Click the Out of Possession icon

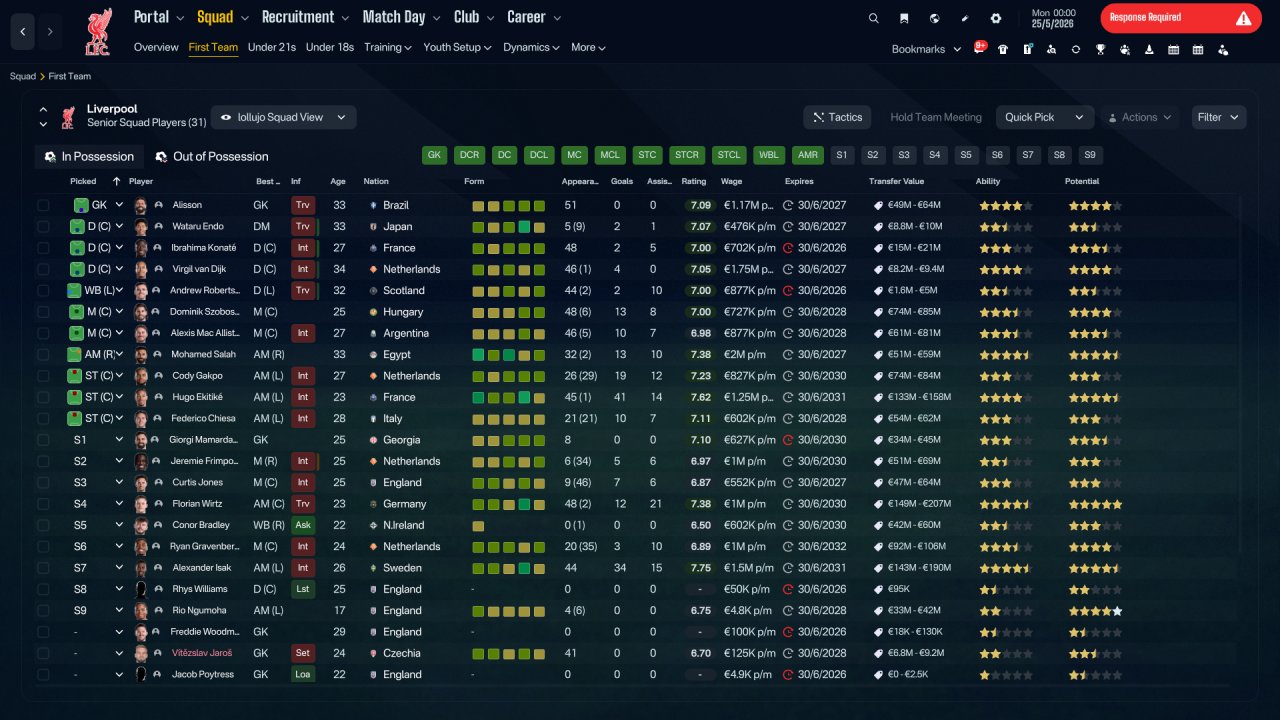[161, 157]
